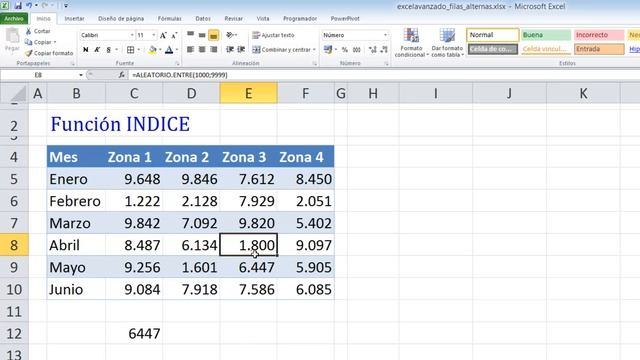Viewport: 640px width, 360px height.
Task: Open Fuente dialog launcher
Action: pyautogui.click(x=177, y=64)
